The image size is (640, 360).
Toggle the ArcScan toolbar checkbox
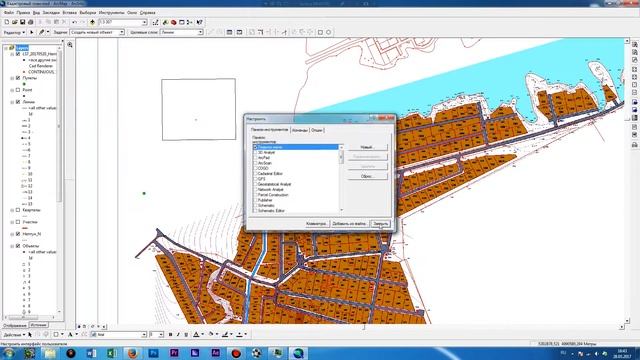click(x=256, y=163)
